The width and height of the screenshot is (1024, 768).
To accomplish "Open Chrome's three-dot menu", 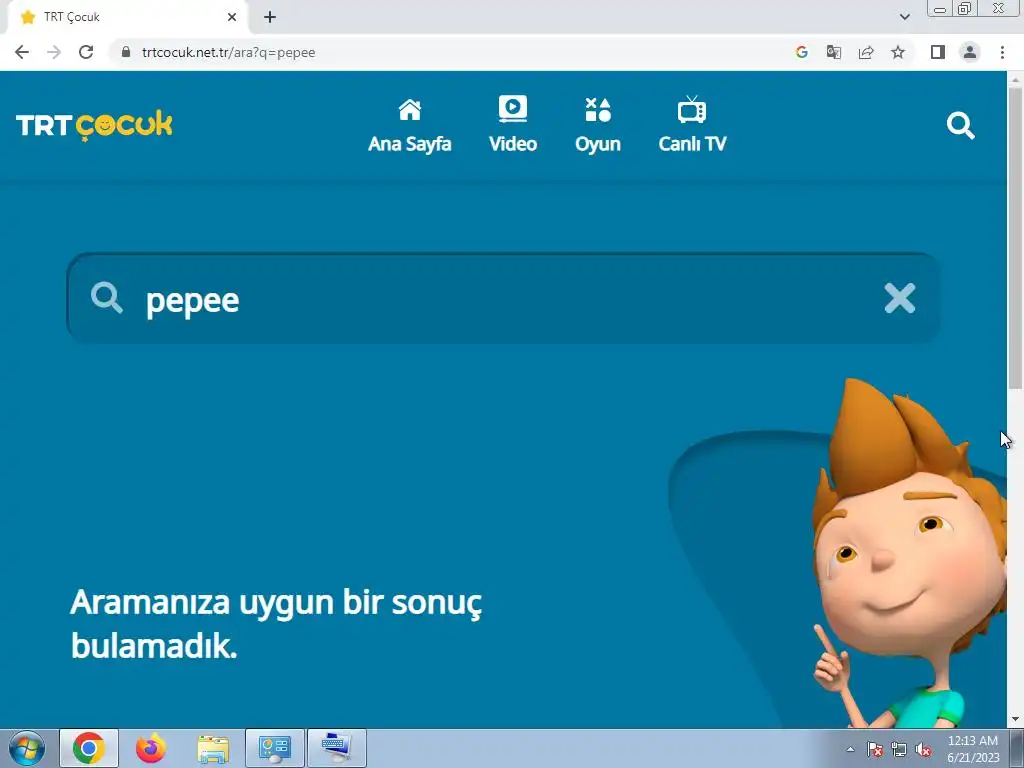I will click(1002, 52).
